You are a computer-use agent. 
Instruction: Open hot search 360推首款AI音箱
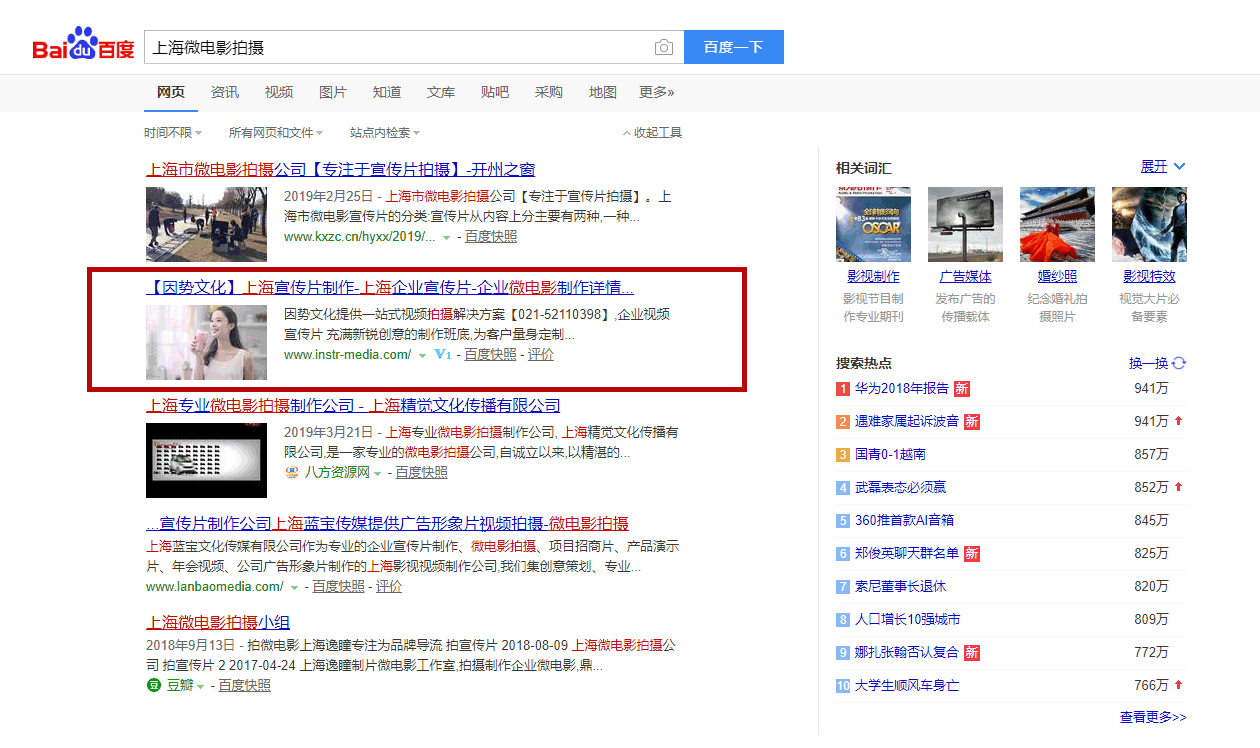(904, 520)
